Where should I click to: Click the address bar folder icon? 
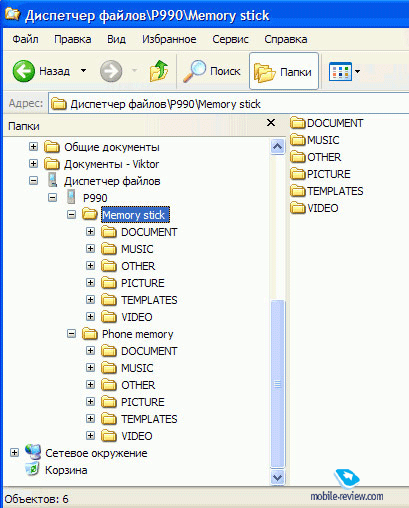click(x=59, y=104)
